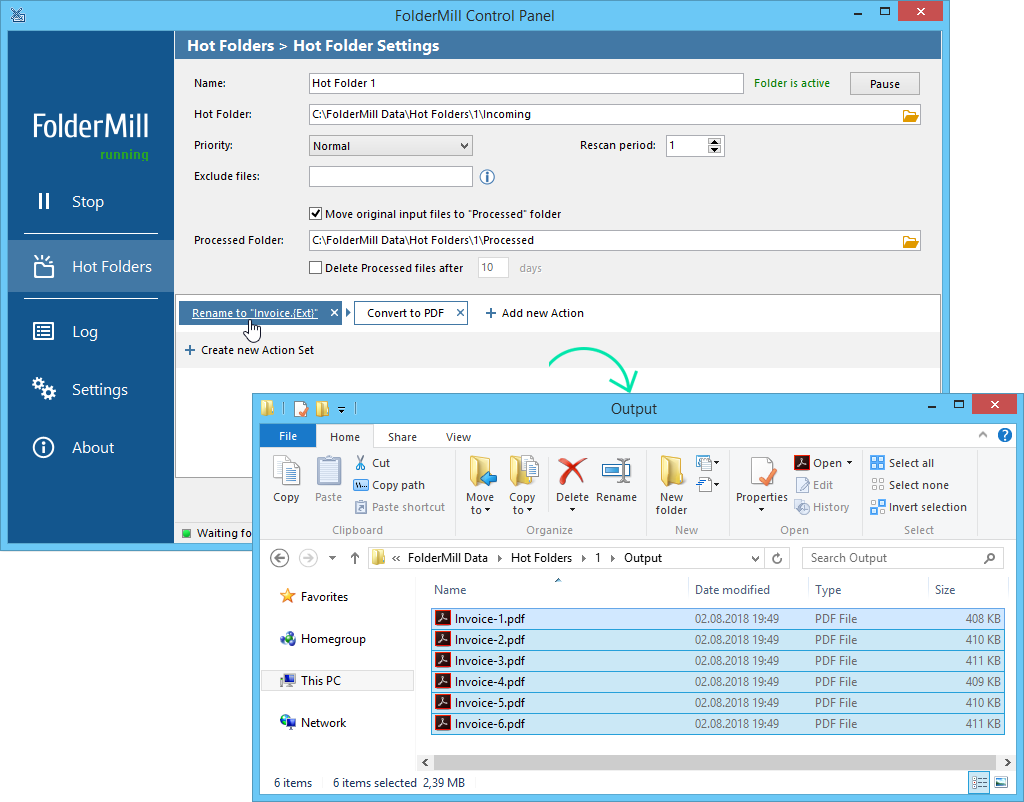Click the info icon next to Exclude files

coord(487,177)
